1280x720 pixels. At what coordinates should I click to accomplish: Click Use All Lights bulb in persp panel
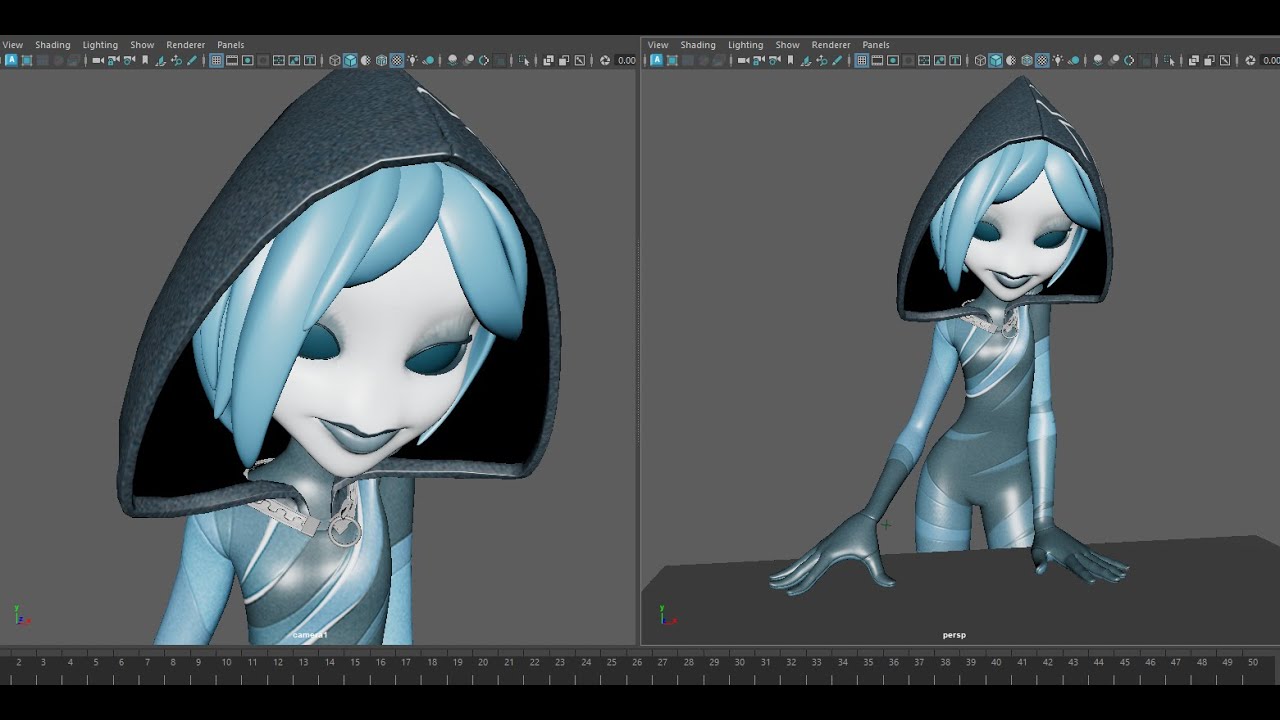tap(1058, 61)
